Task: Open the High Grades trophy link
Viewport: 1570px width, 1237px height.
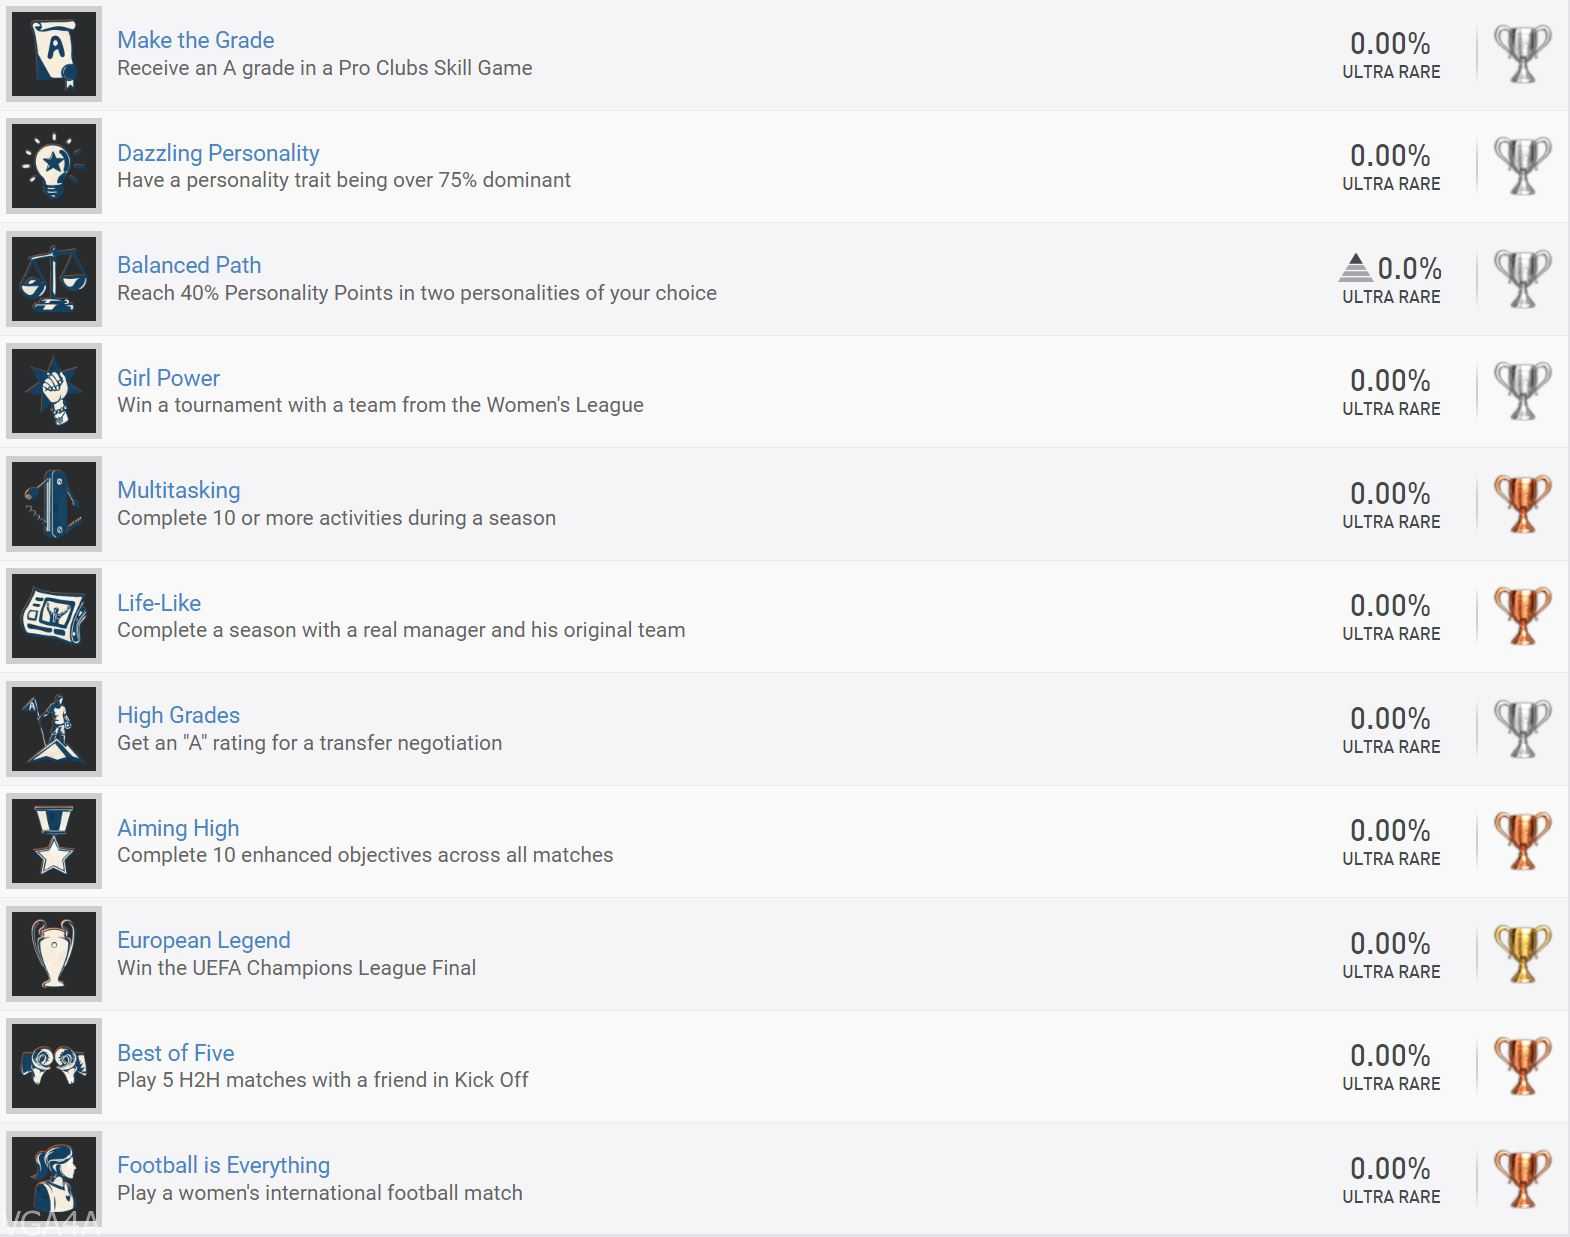Action: click(x=178, y=715)
